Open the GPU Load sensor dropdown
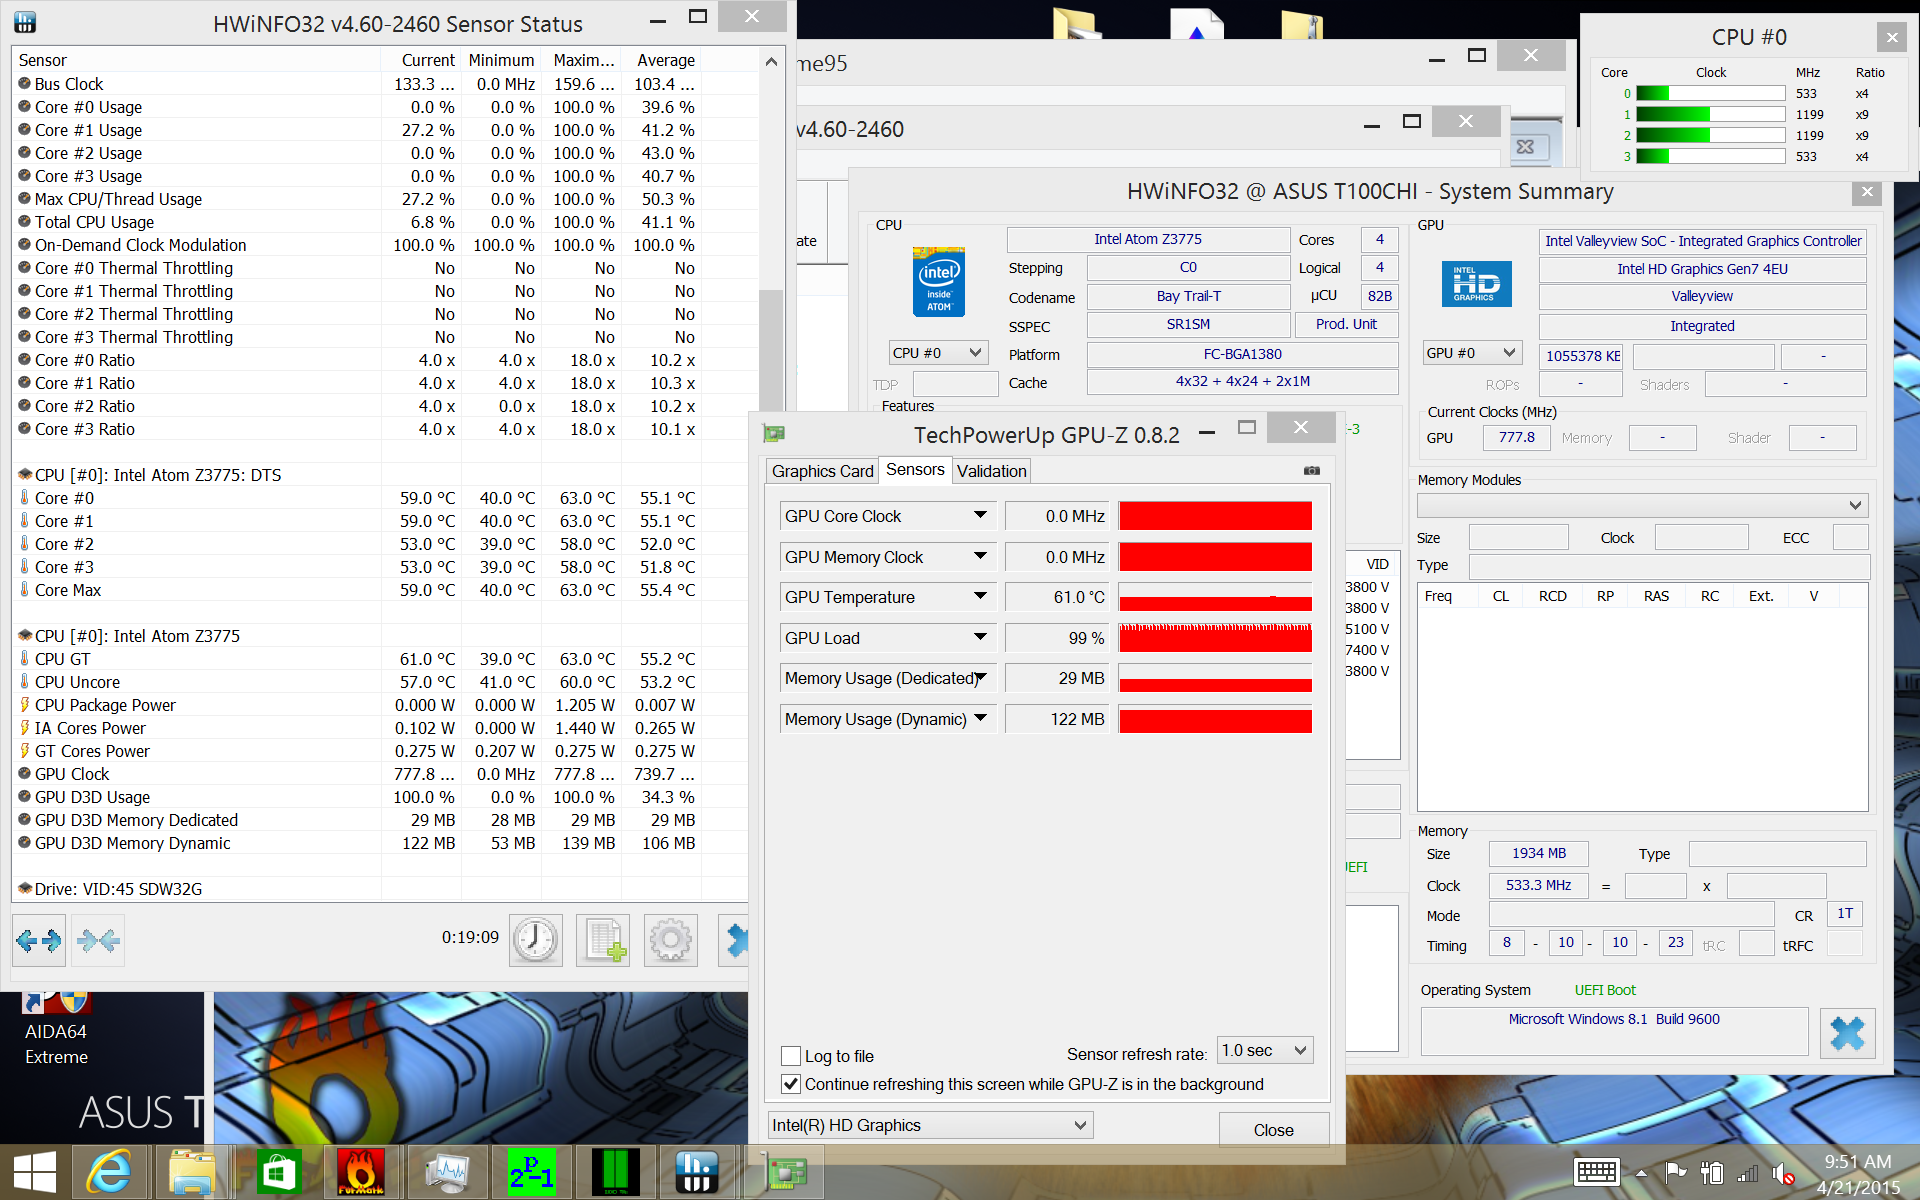 [980, 637]
